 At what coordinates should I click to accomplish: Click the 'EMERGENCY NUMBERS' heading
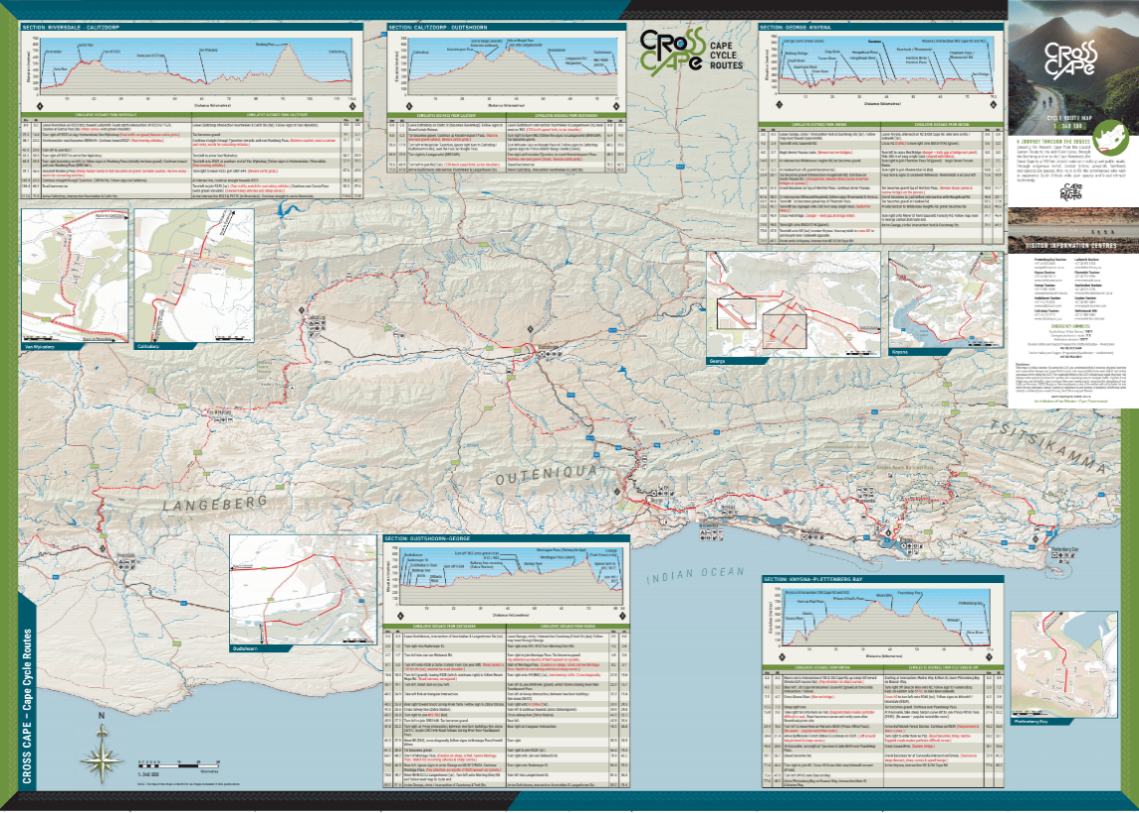[1071, 325]
